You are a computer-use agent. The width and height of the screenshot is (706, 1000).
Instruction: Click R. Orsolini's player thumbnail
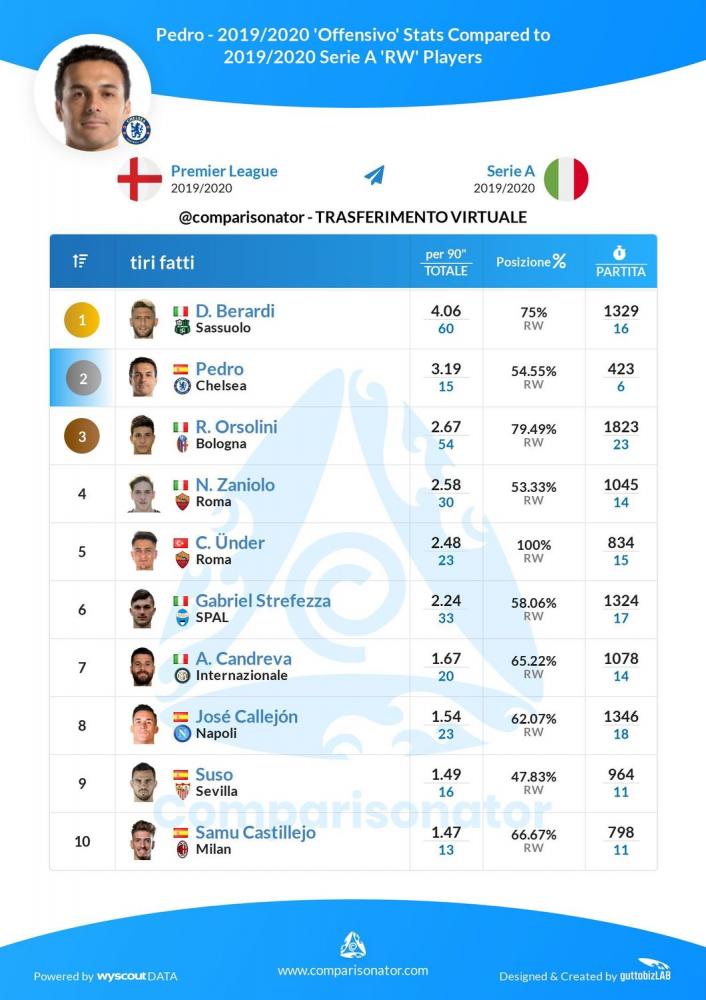click(x=143, y=435)
